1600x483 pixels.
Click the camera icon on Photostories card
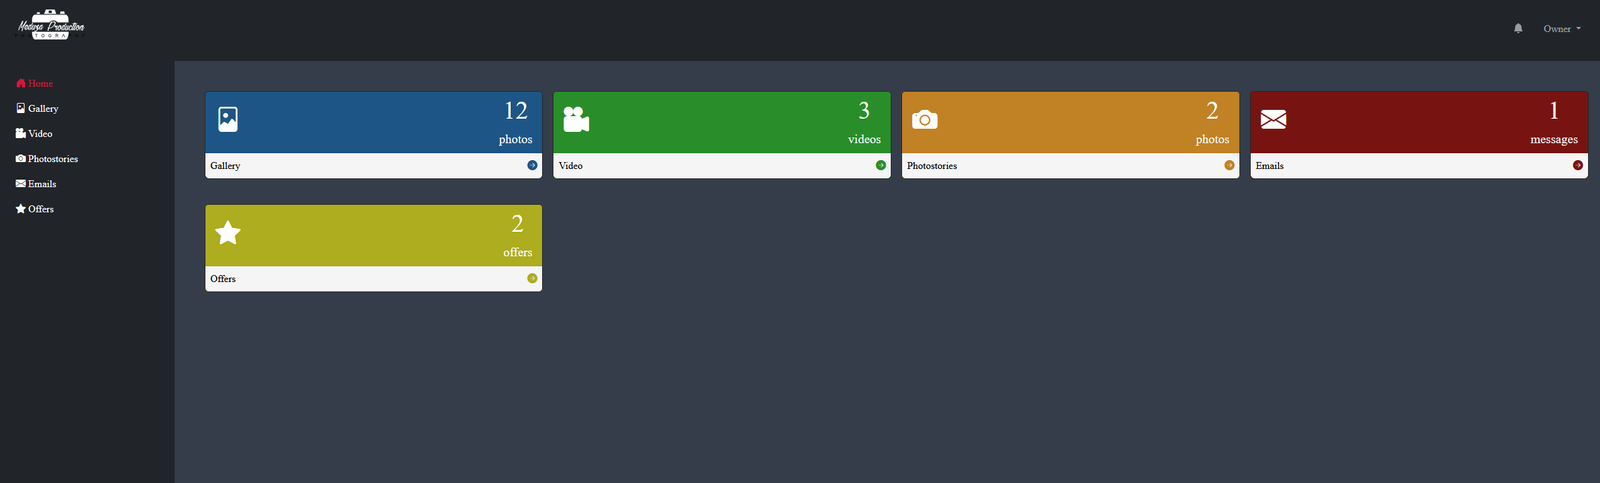925,120
